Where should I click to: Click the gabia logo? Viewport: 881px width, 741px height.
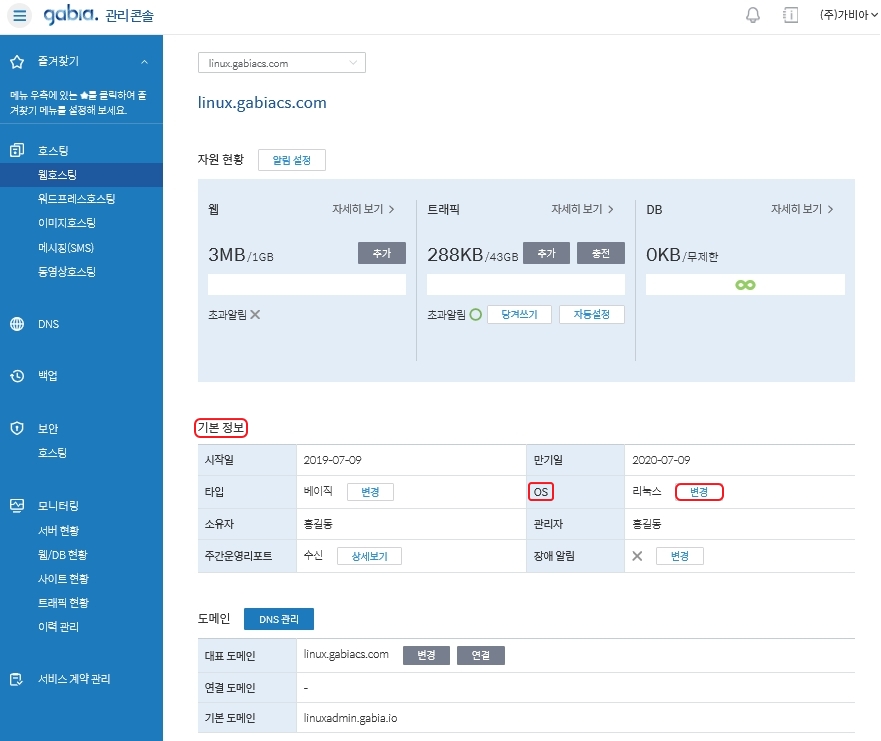pyautogui.click(x=71, y=15)
